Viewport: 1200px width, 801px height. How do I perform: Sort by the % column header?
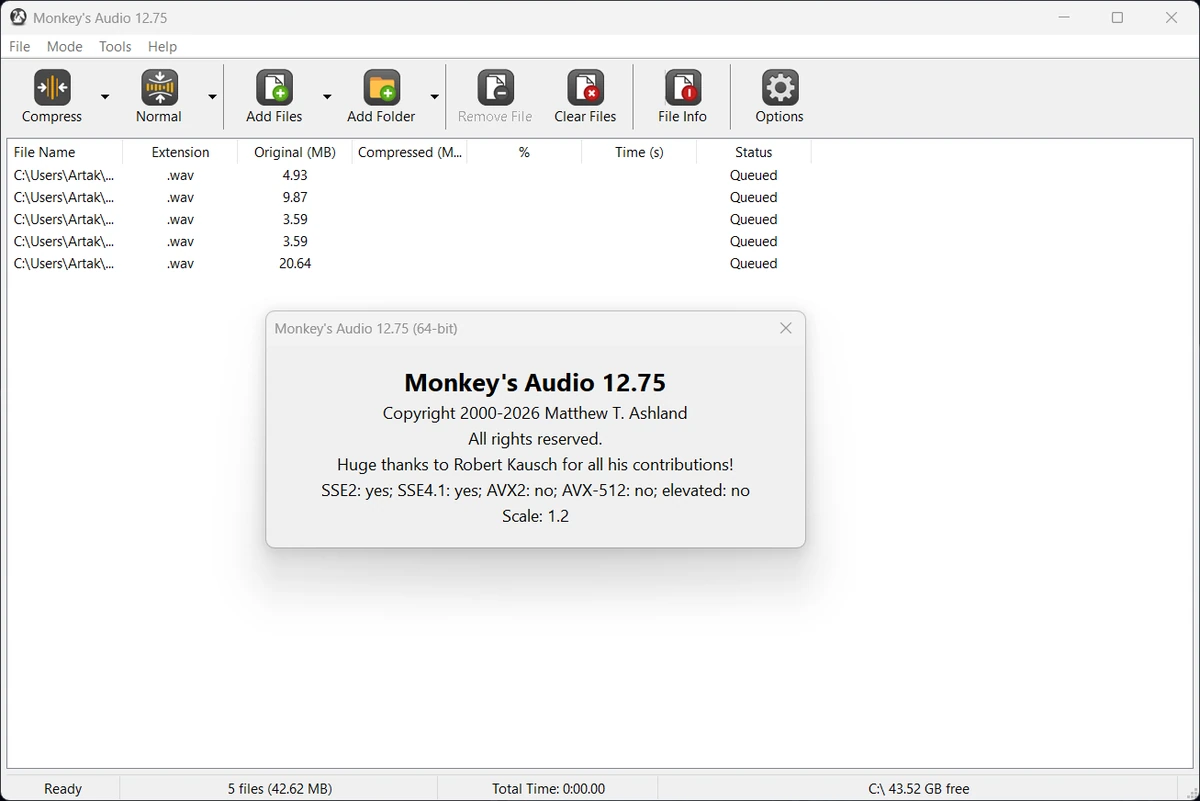pos(524,152)
